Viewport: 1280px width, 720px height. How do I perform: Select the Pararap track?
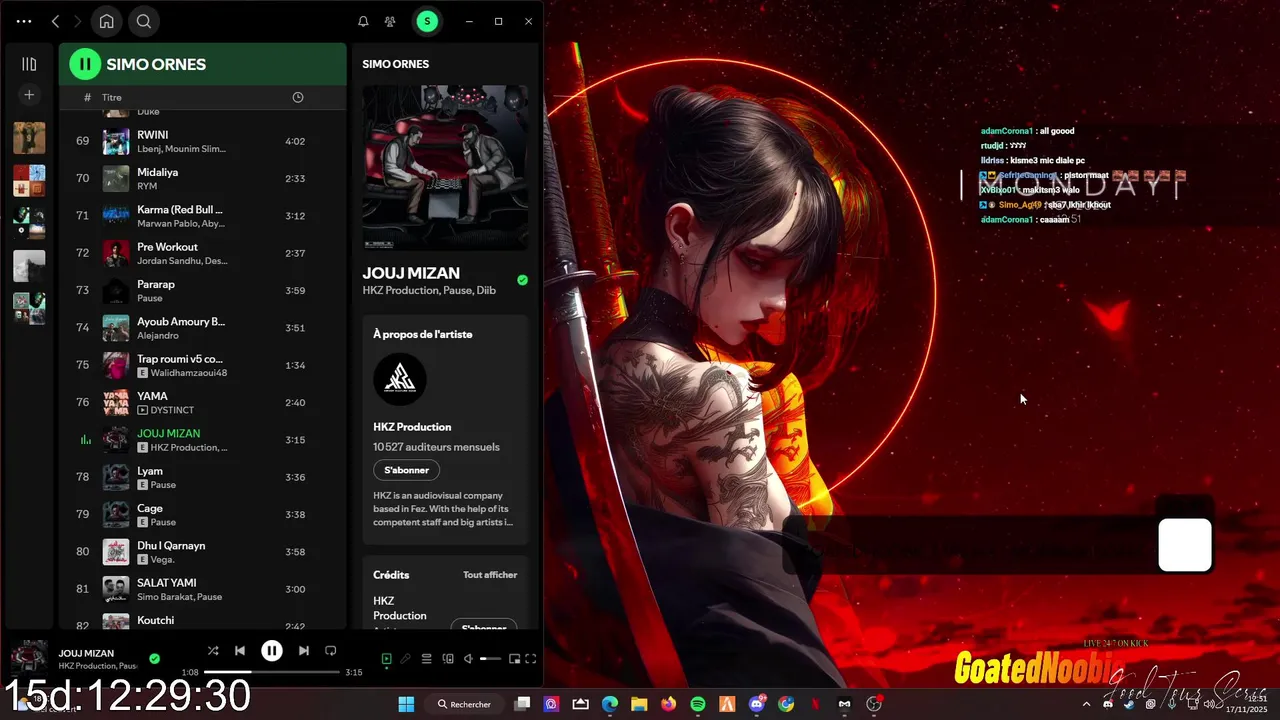pos(203,291)
